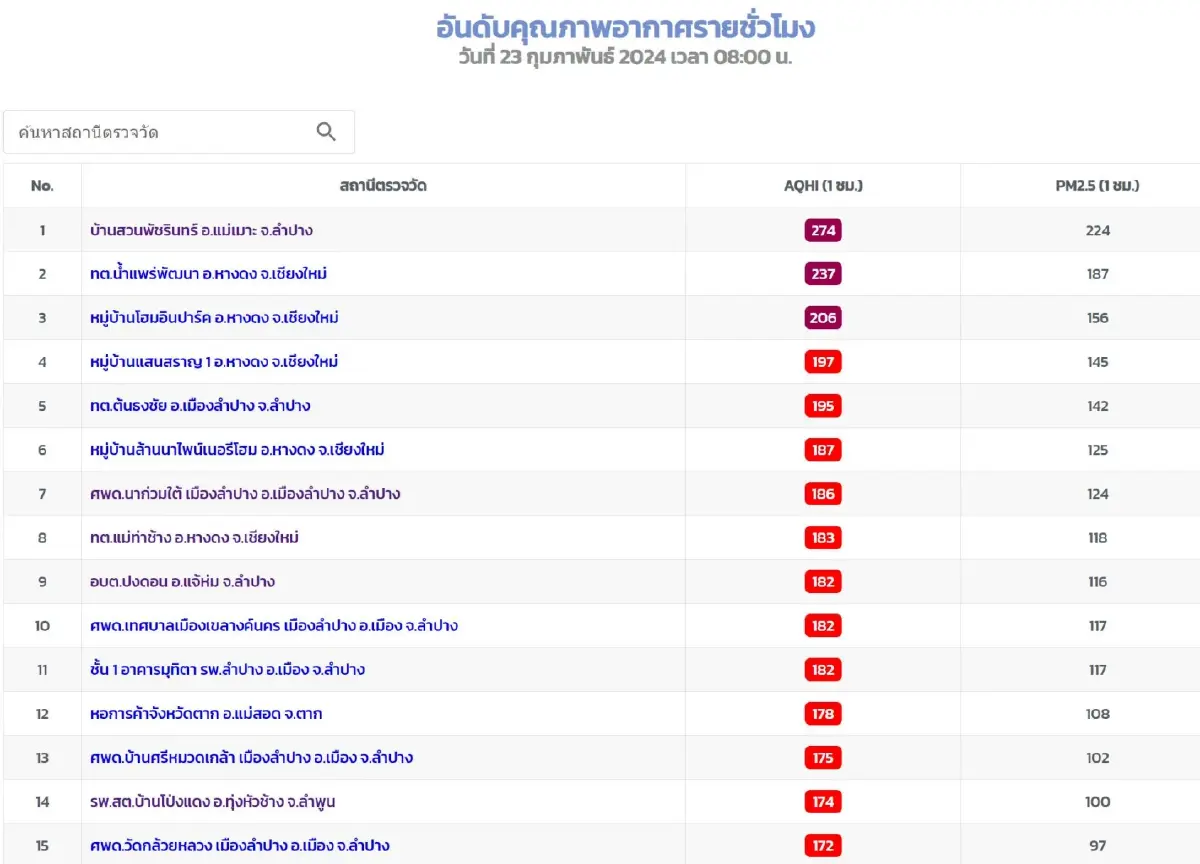Click PM2.5 value 124
Image resolution: width=1200 pixels, height=864 pixels.
click(1098, 494)
